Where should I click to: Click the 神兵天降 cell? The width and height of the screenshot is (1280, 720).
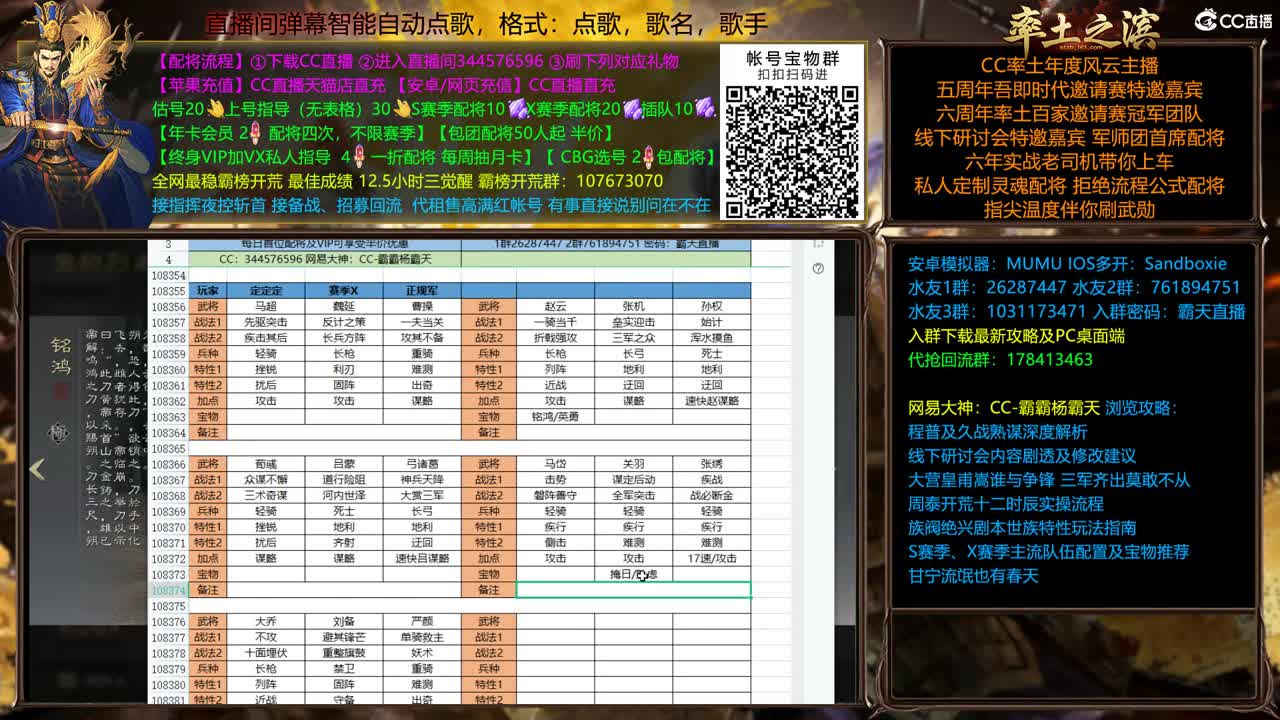point(422,480)
